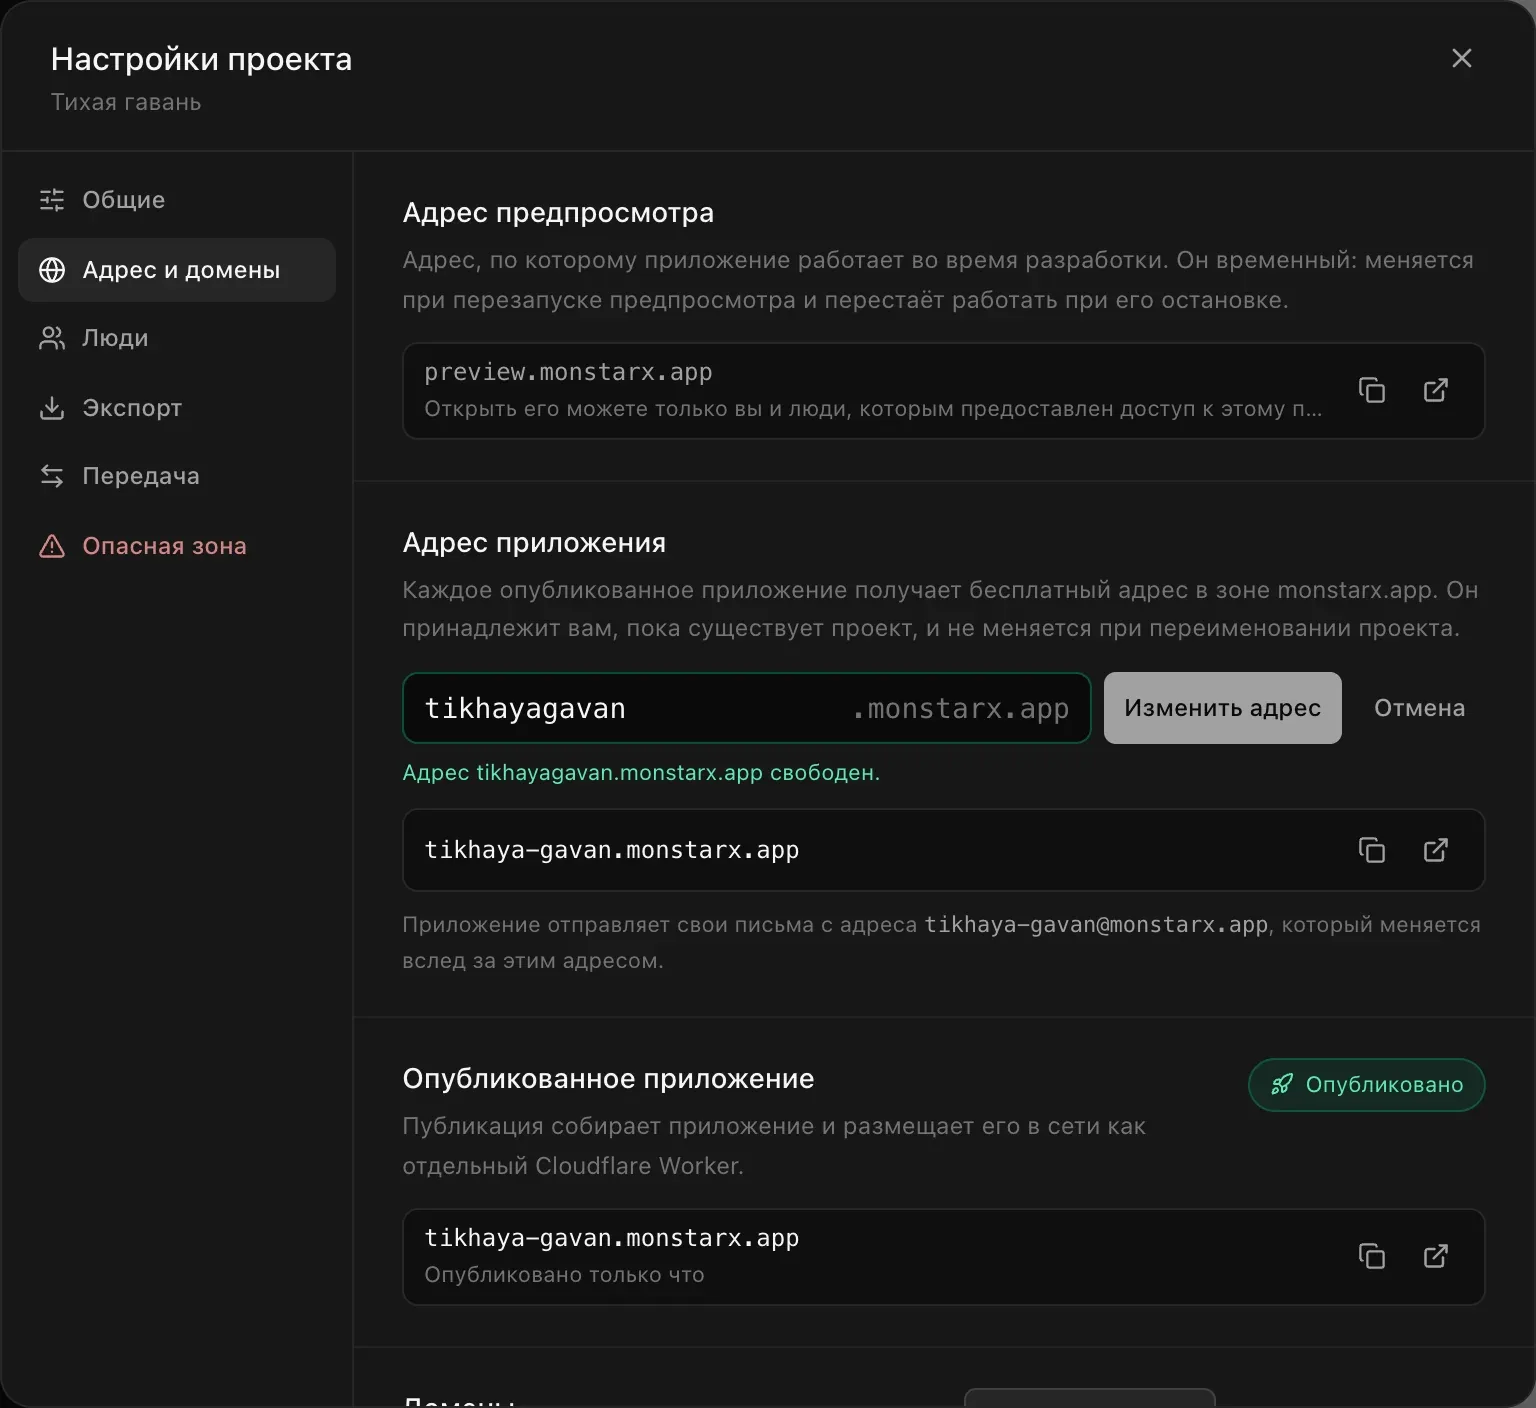Go to the Экспорт section
The height and width of the screenshot is (1408, 1536).
click(177, 408)
